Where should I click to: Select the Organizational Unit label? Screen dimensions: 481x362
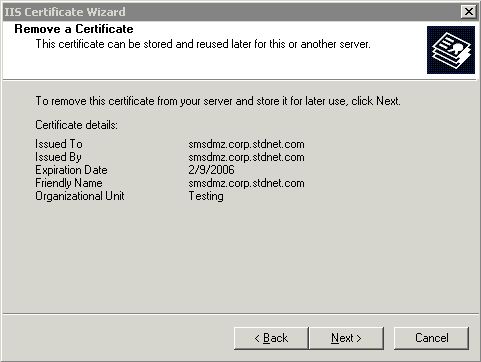coord(80,196)
